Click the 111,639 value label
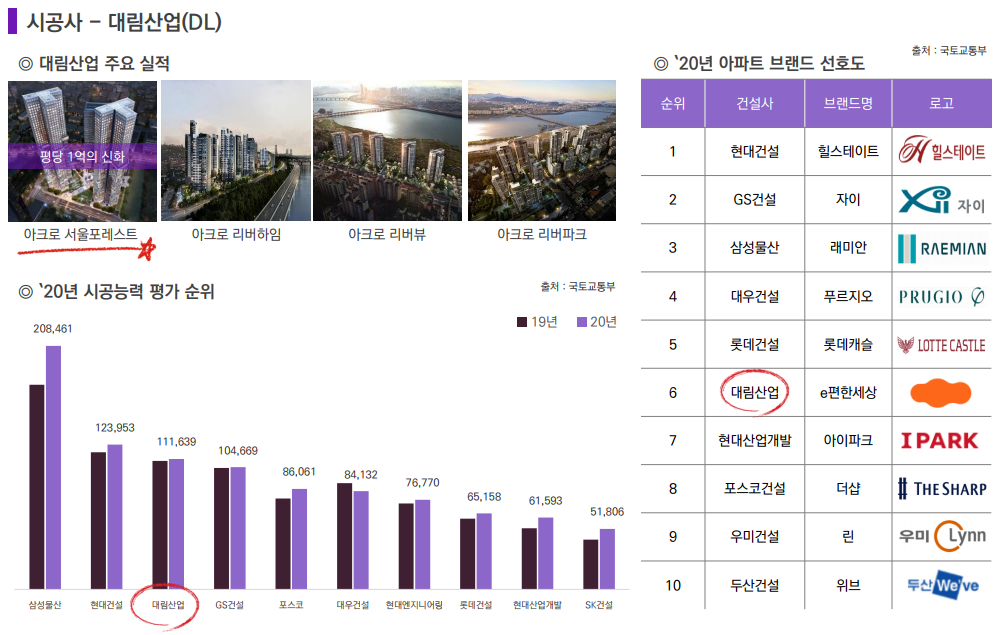This screenshot has width=1000, height=635. coord(177,442)
